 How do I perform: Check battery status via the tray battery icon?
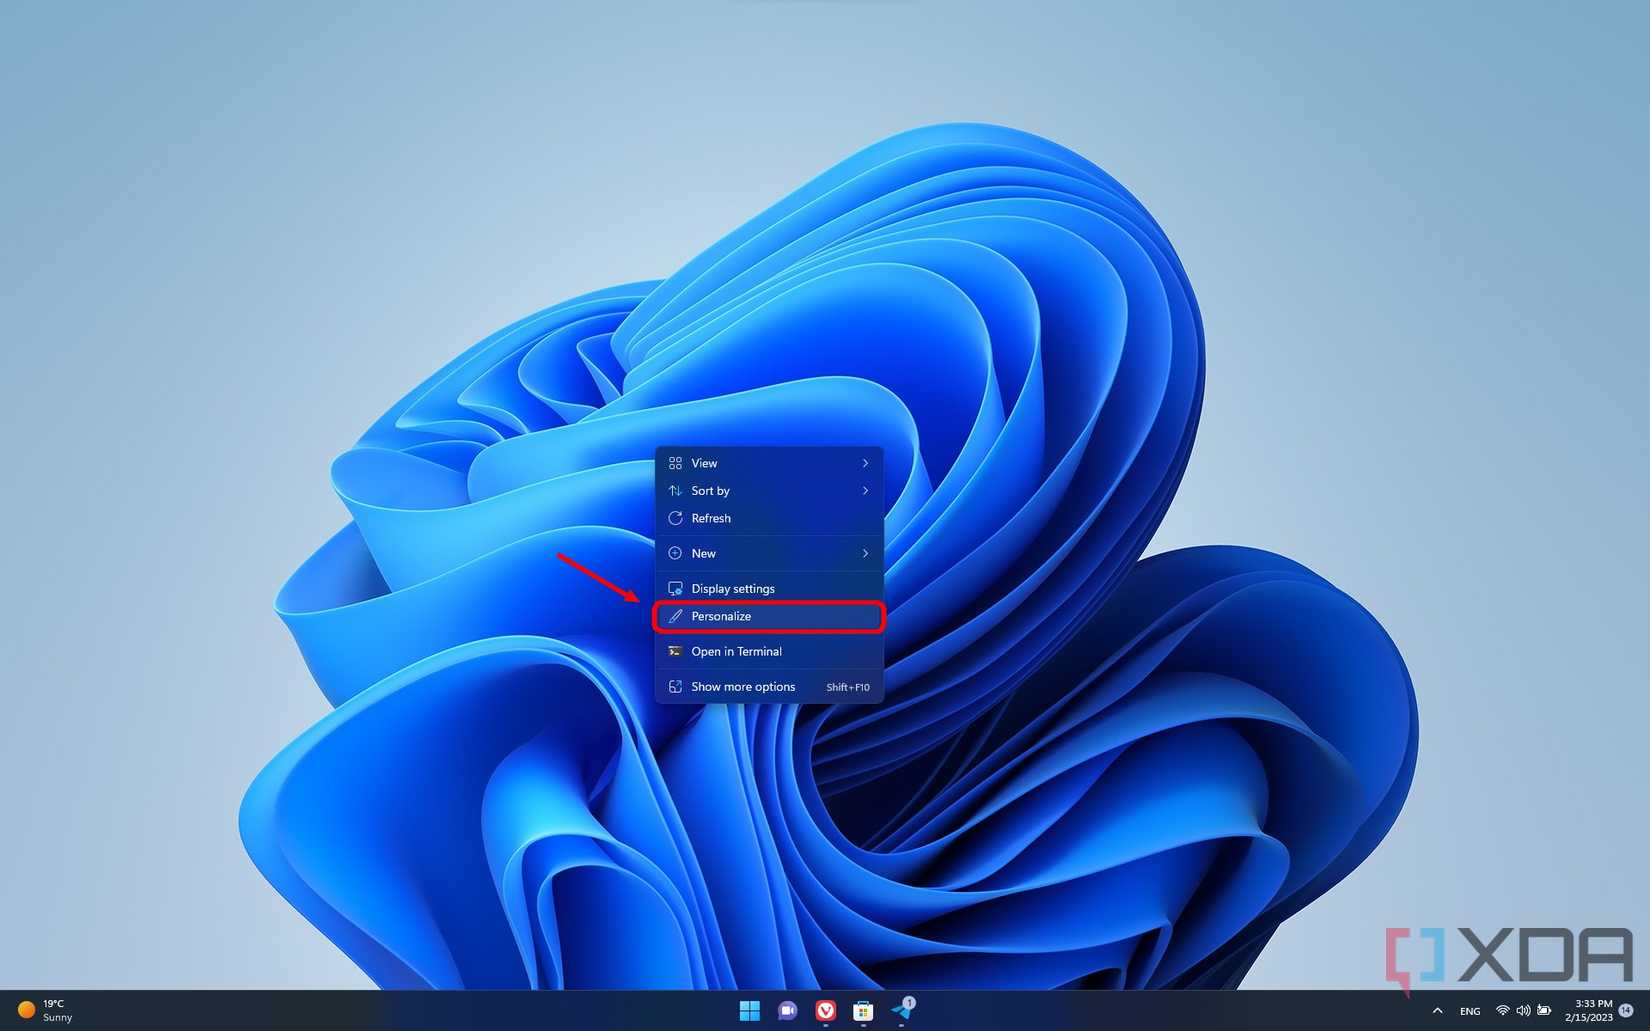tap(1546, 1011)
